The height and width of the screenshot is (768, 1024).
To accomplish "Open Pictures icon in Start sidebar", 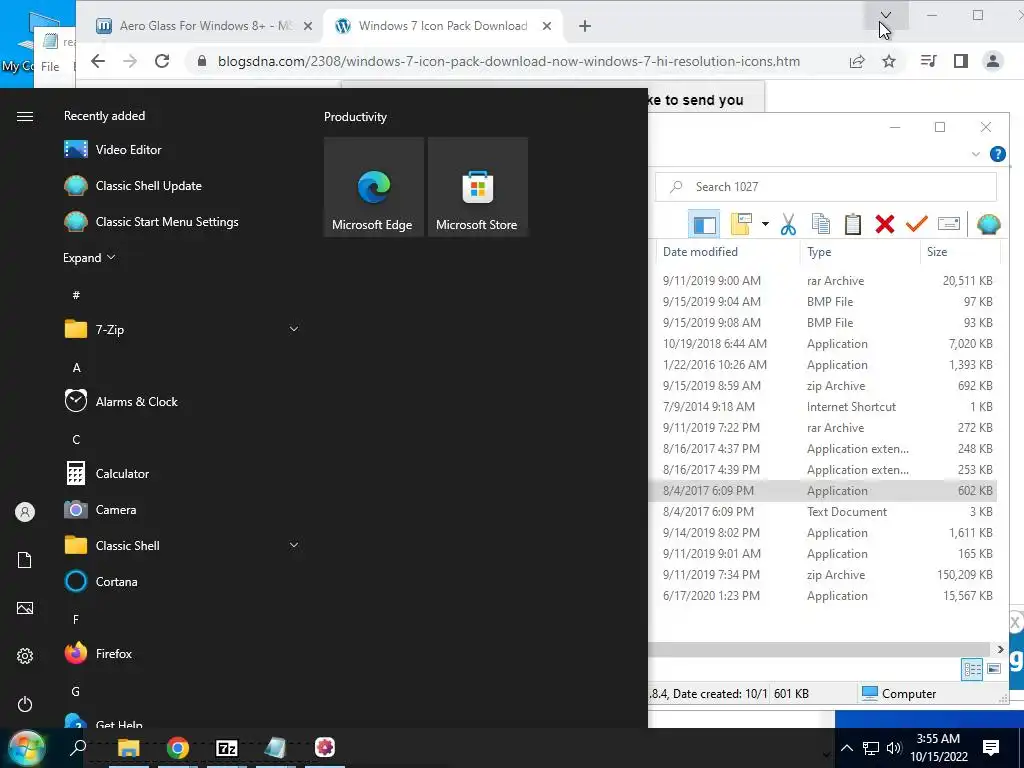I will pyautogui.click(x=25, y=608).
